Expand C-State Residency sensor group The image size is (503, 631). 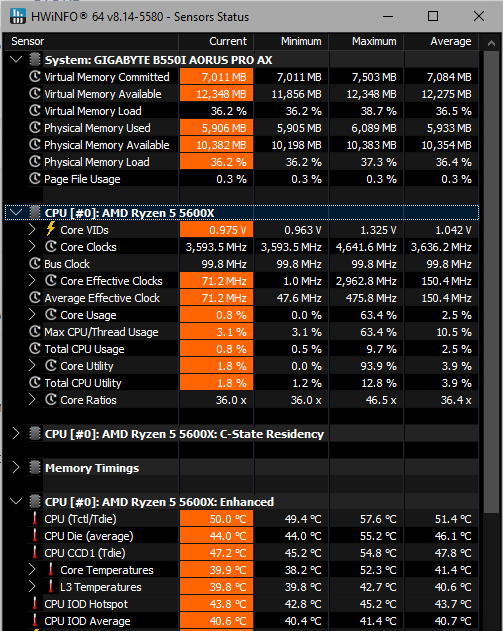coord(16,433)
